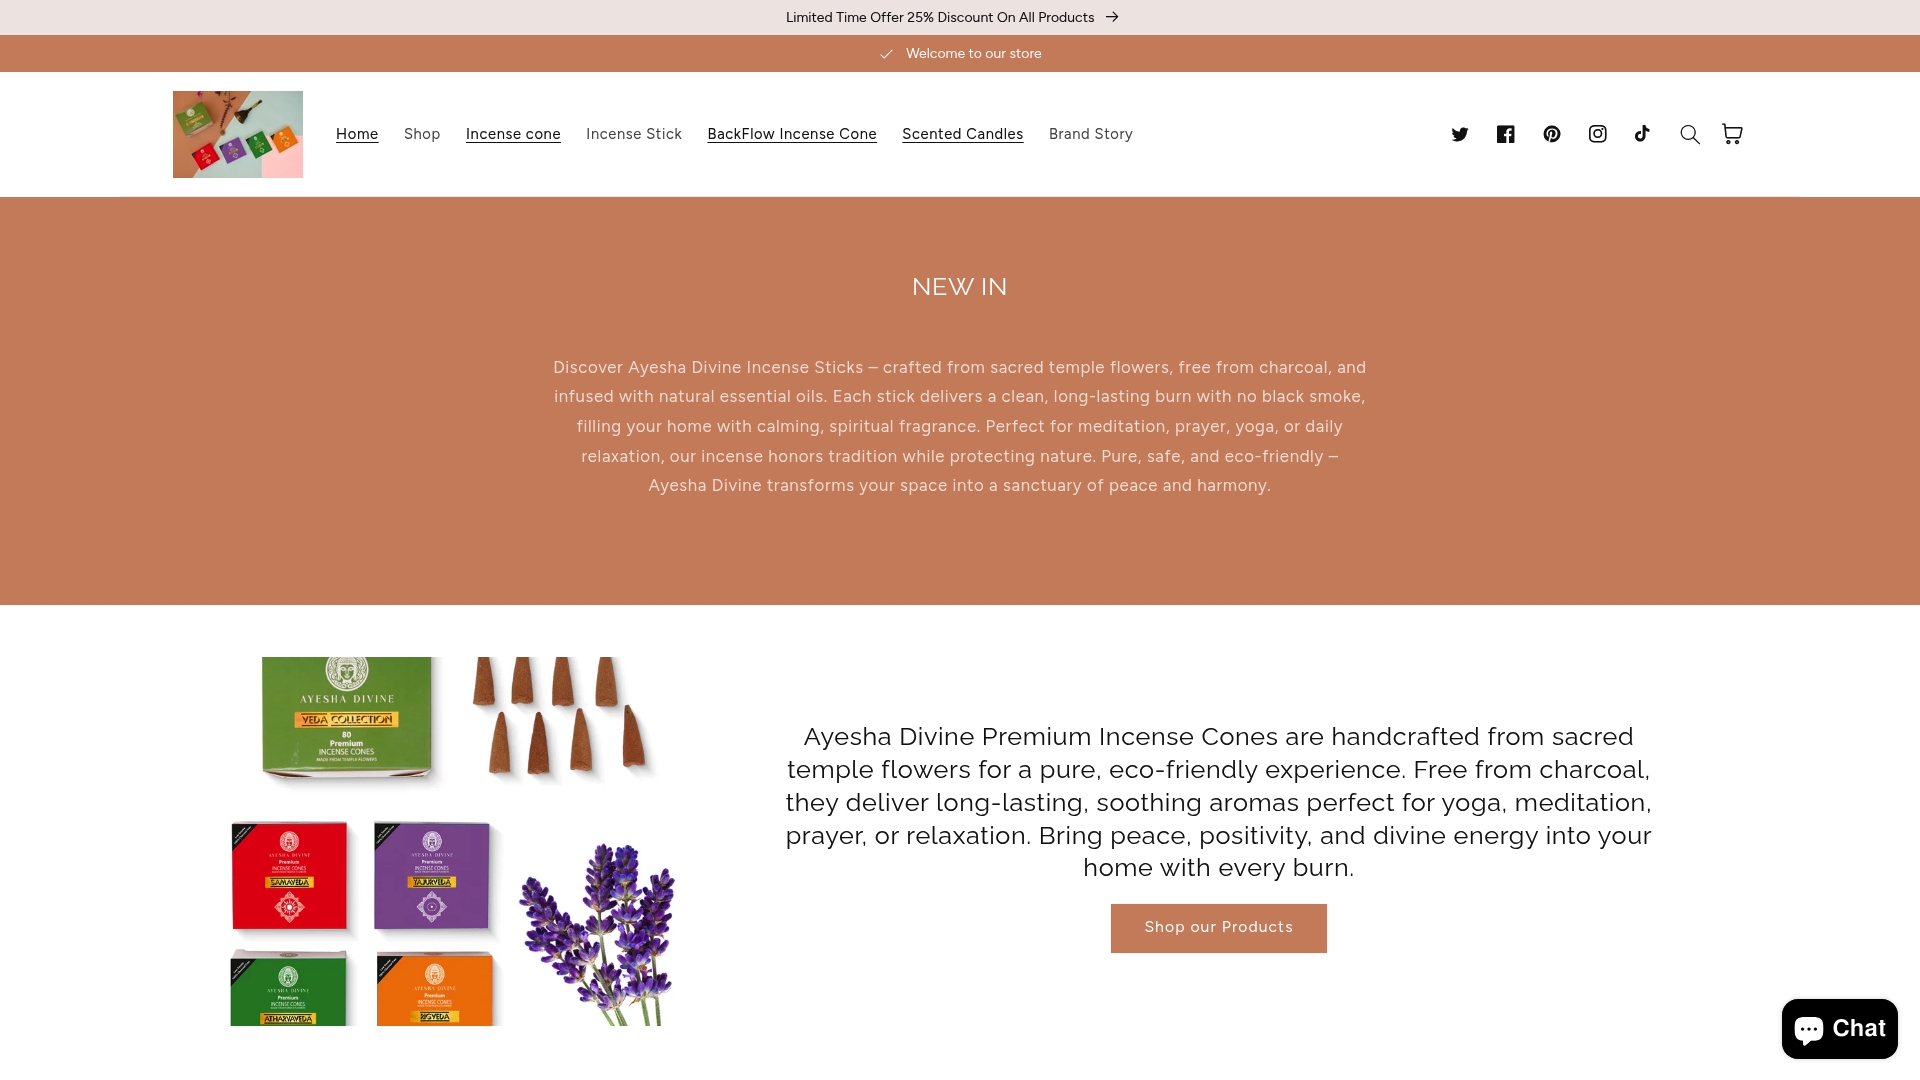This screenshot has width=1920, height=1080.
Task: Click the arrow in the discount announcement
Action: (1112, 17)
